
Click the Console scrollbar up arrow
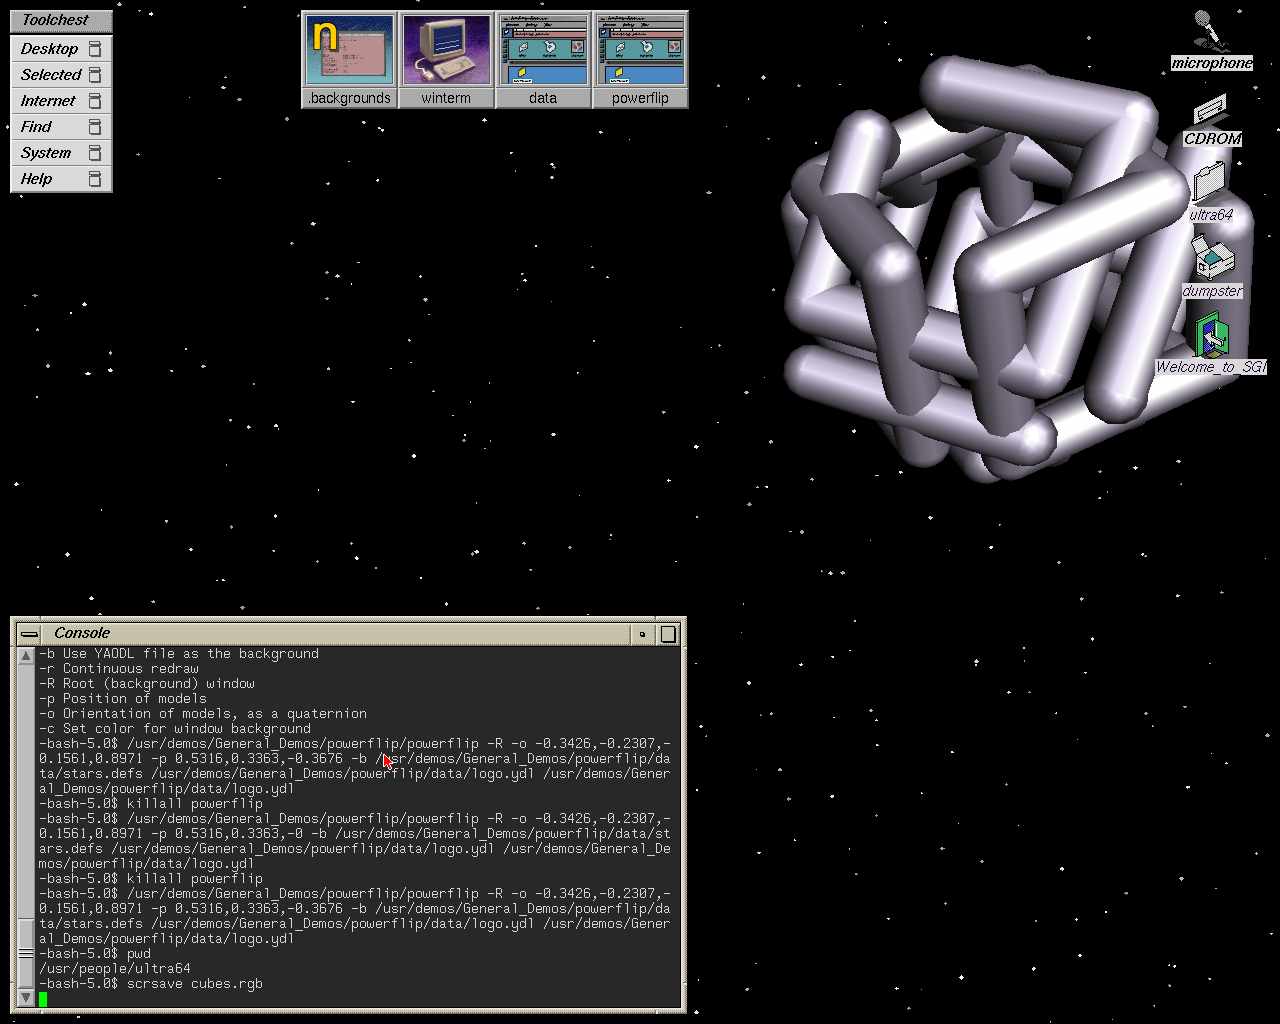coord(26,655)
